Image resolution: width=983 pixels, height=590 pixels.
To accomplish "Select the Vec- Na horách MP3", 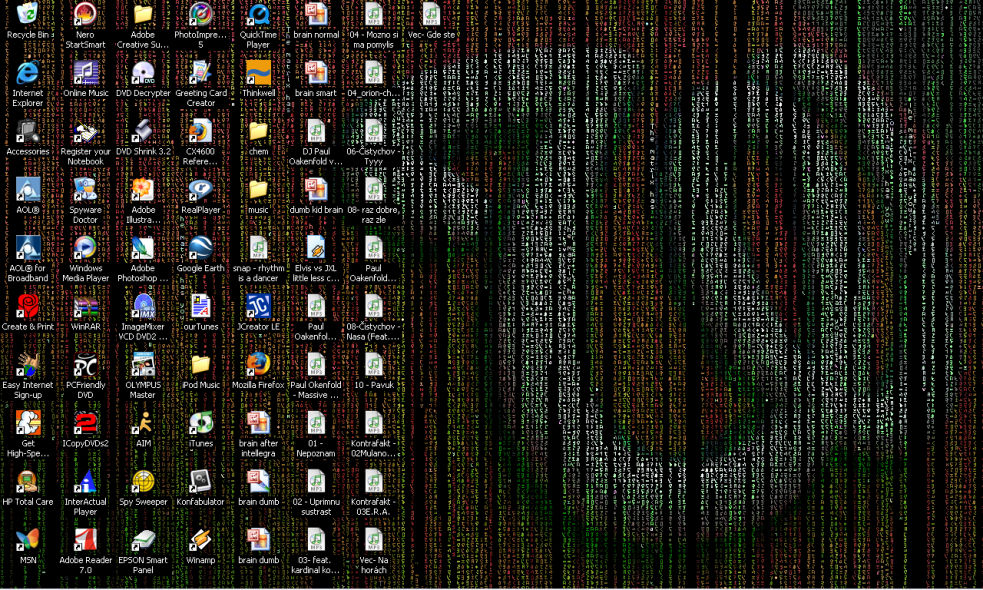I will click(374, 539).
